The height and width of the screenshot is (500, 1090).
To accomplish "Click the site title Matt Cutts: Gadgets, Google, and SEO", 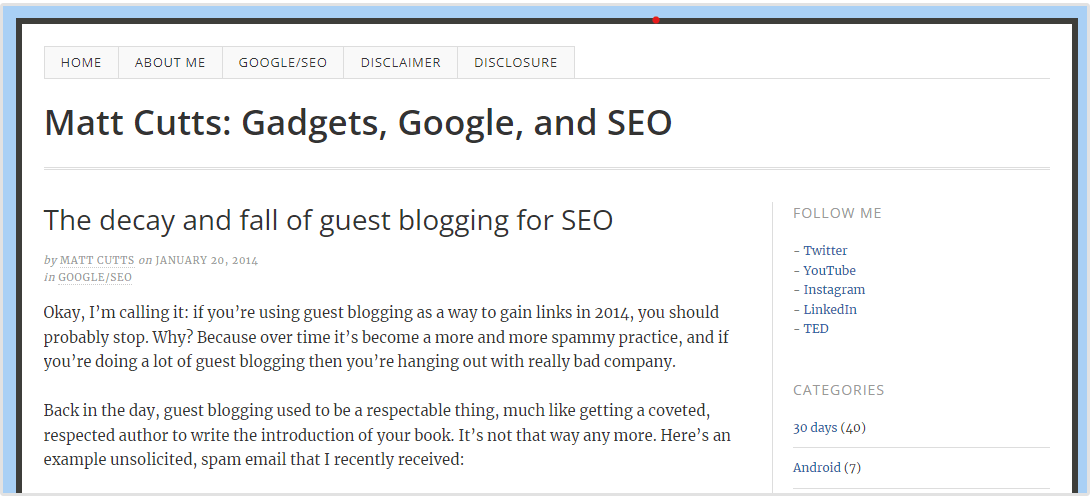I will point(358,123).
